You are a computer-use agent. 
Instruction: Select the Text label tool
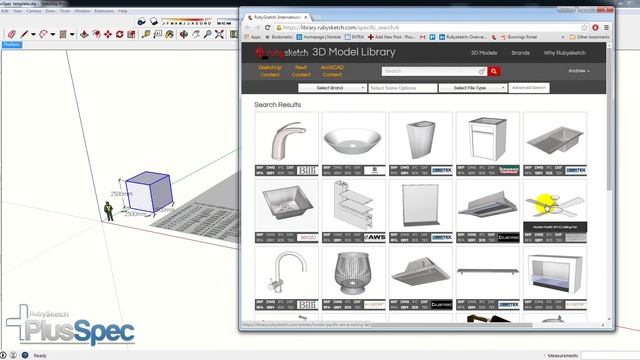click(158, 34)
